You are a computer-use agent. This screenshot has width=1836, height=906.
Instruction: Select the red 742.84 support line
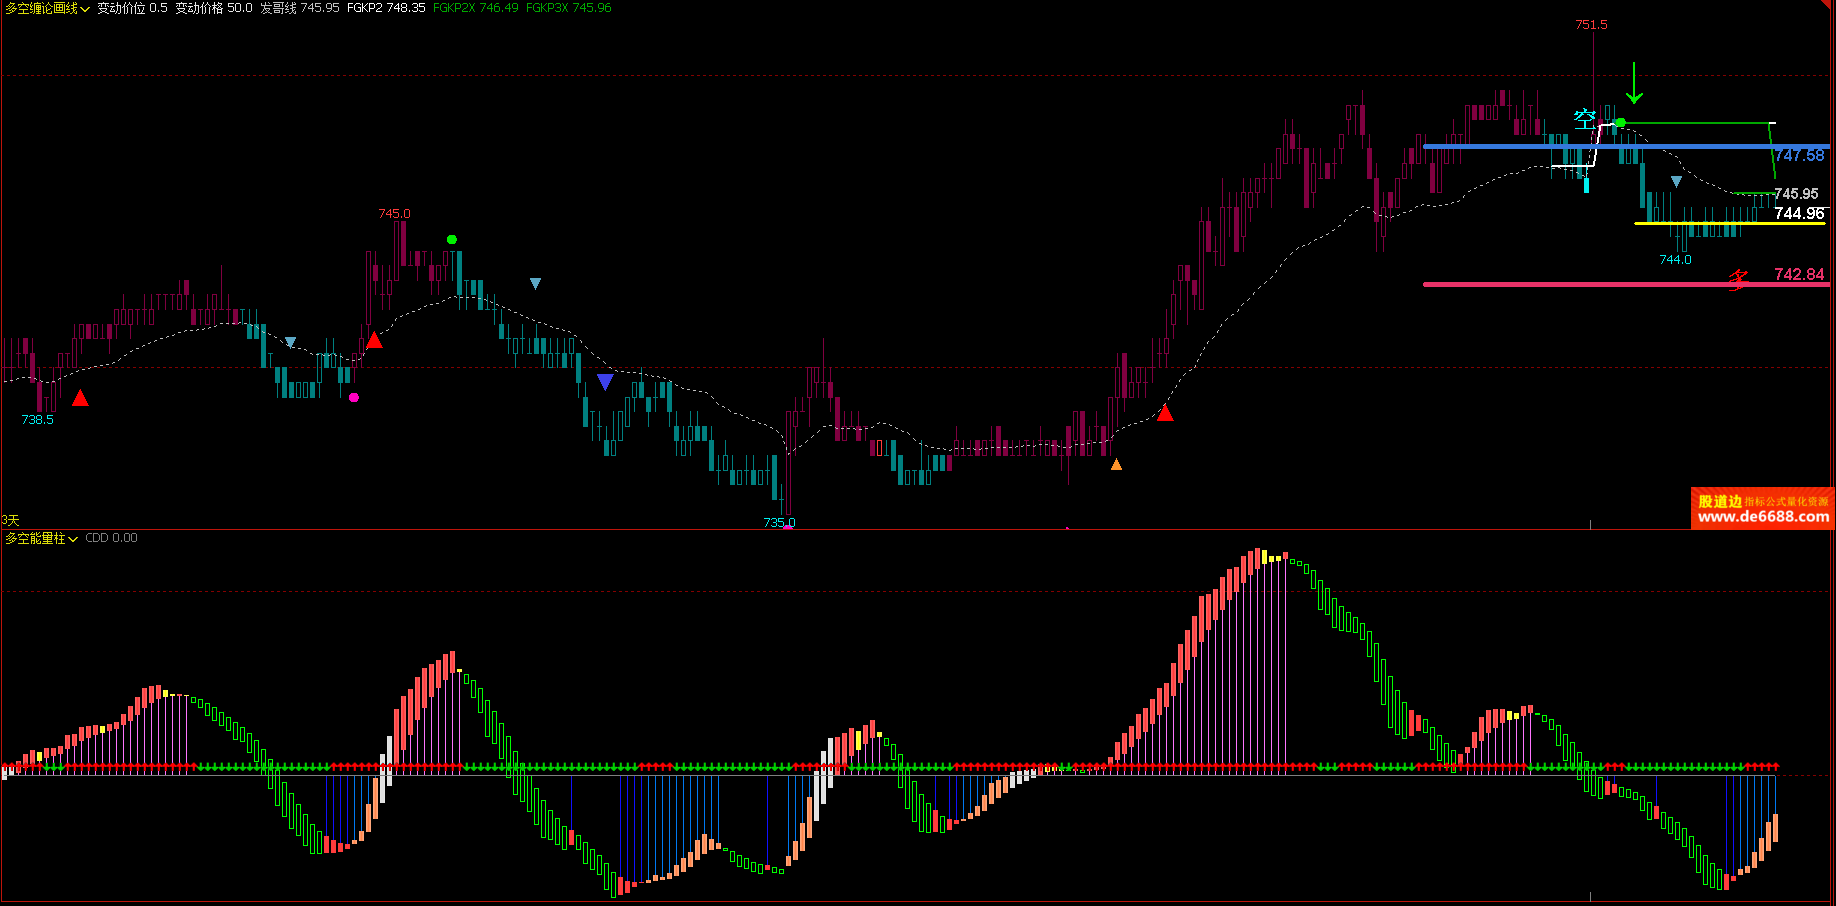click(1626, 284)
